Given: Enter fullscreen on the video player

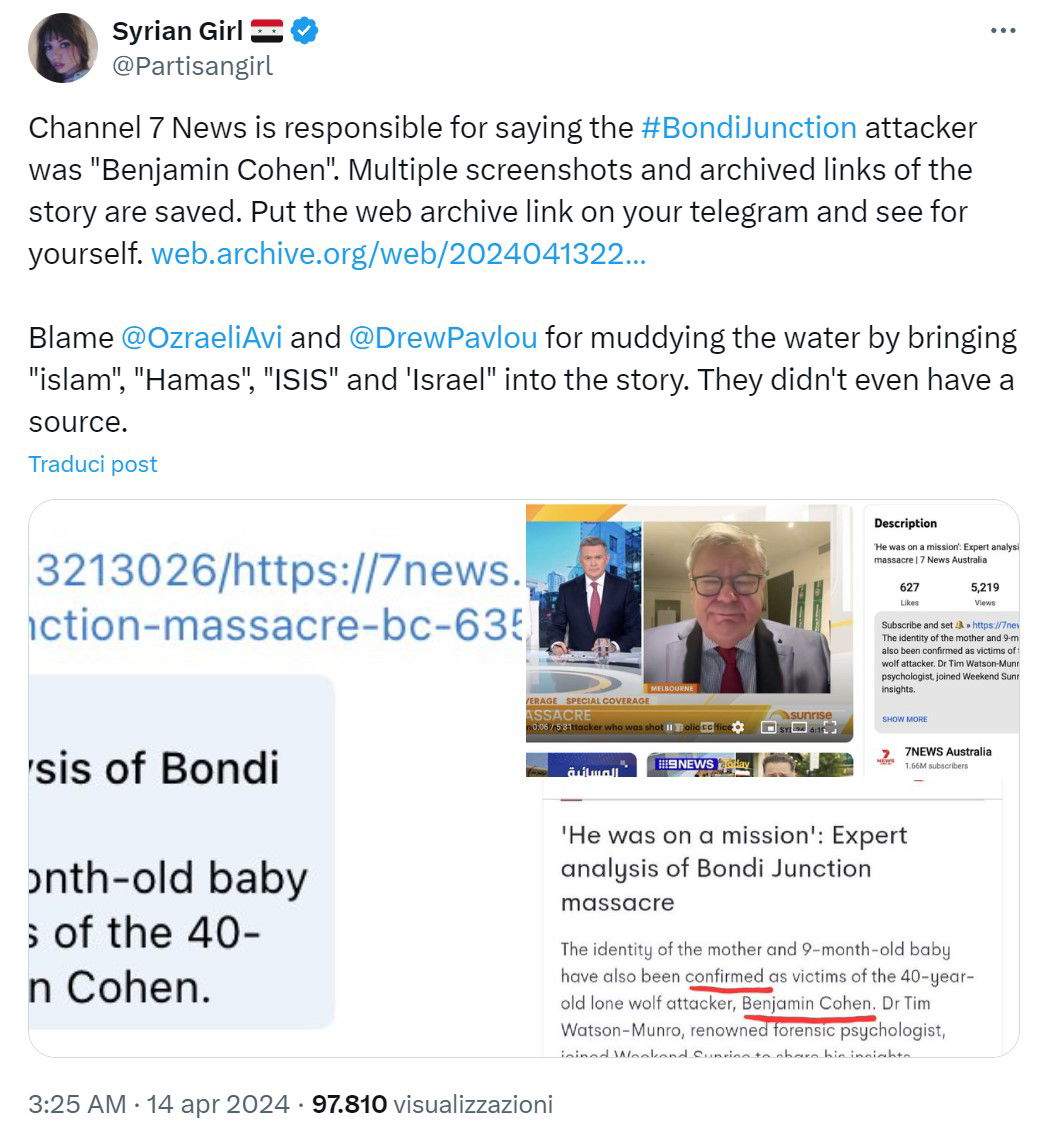Looking at the screenshot, I should [x=829, y=727].
